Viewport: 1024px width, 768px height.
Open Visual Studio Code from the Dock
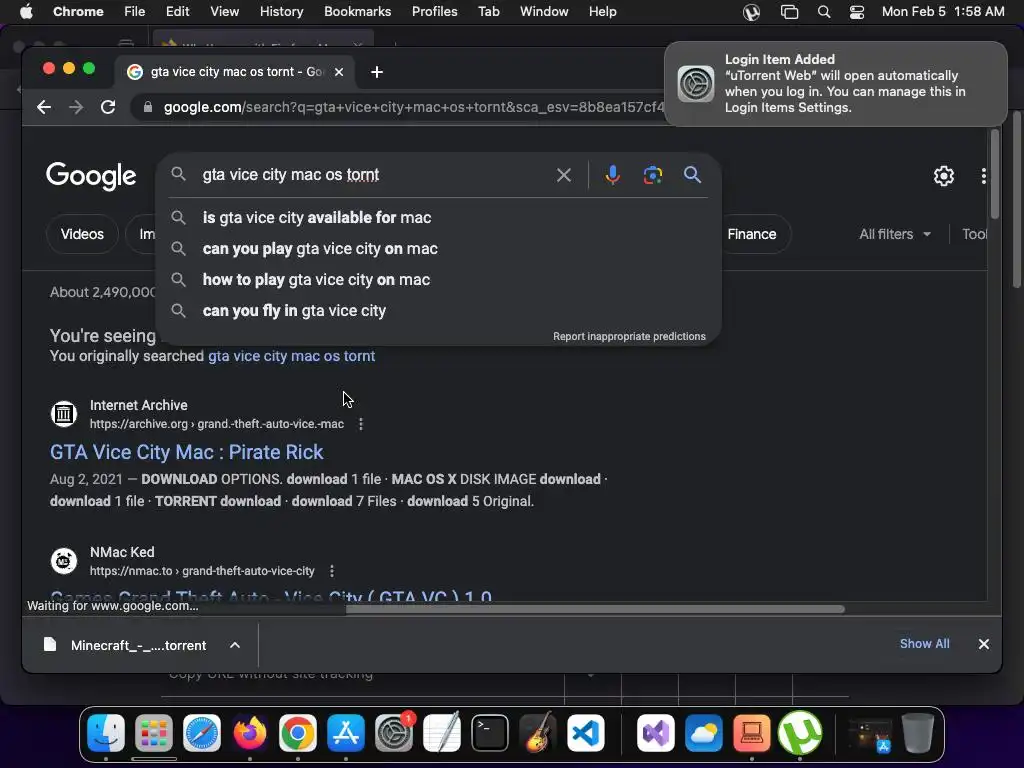586,733
